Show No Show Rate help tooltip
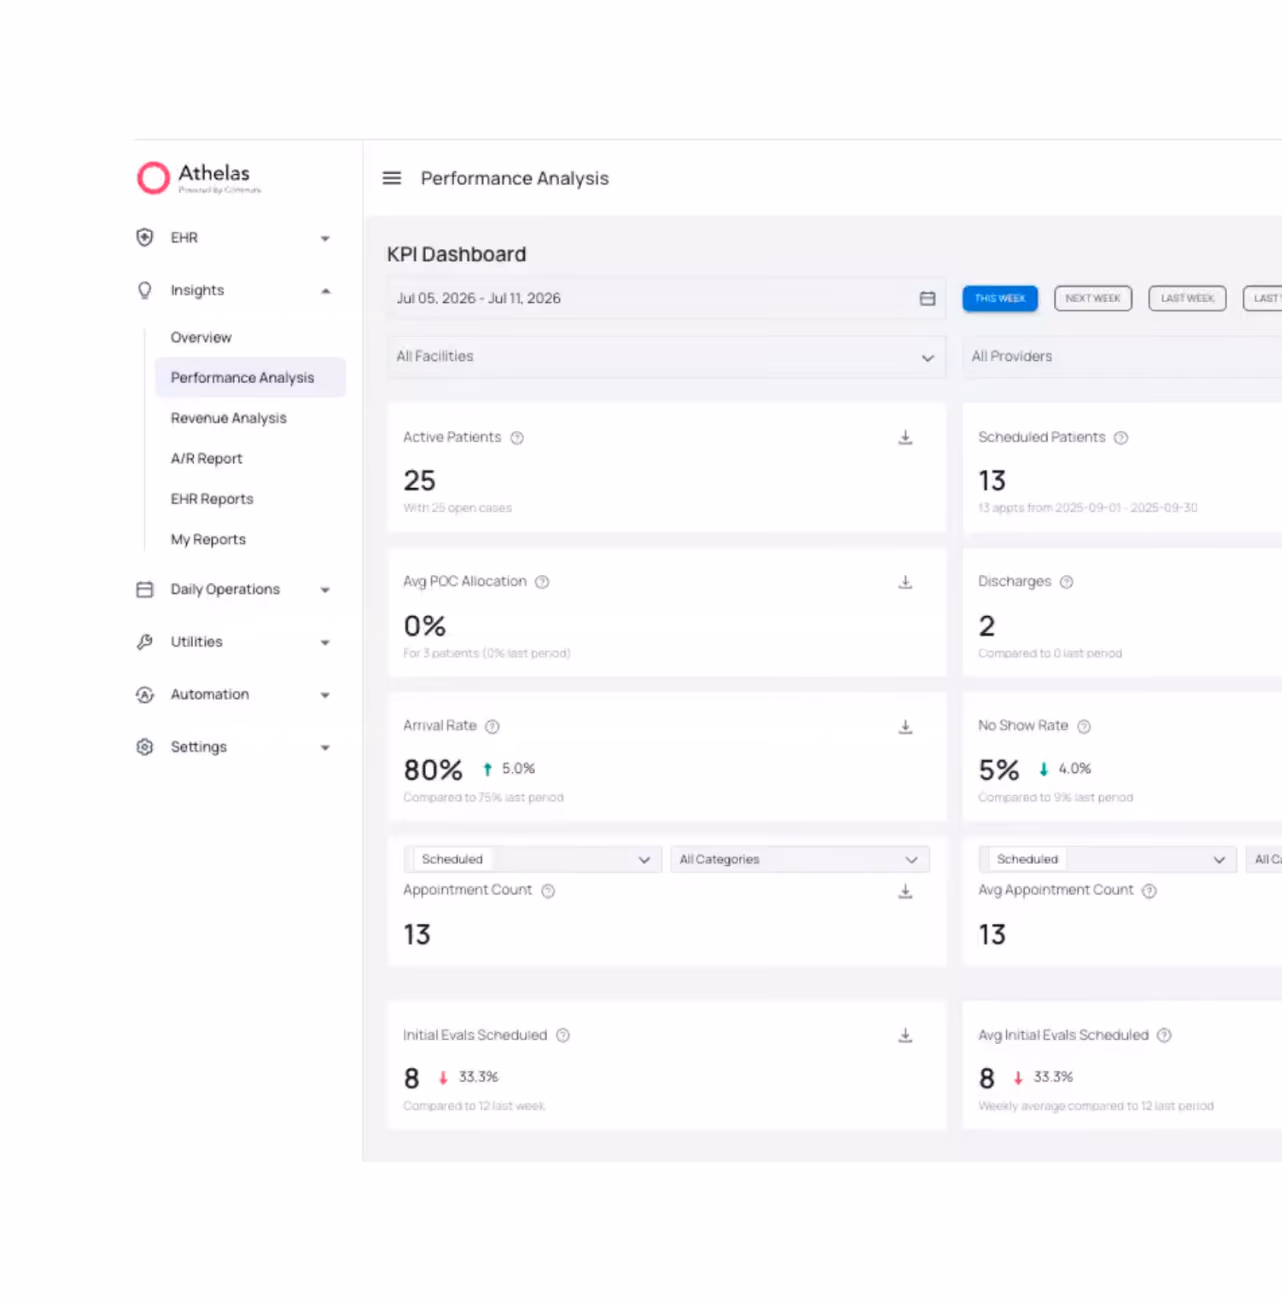The height and width of the screenshot is (1298, 1282). [x=1084, y=727]
